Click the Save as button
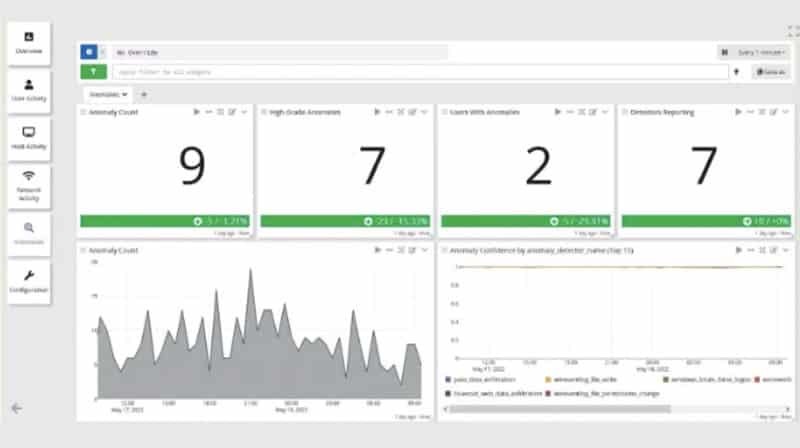The image size is (800, 448). 771,72
